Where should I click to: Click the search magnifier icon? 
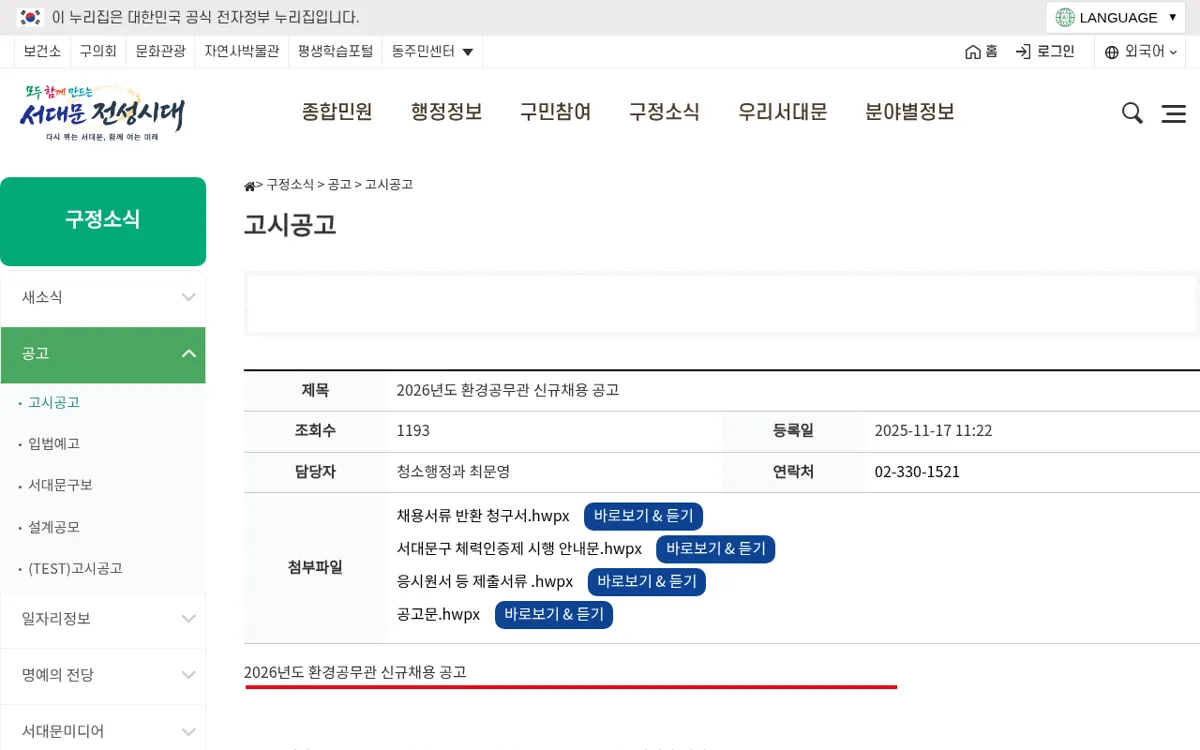(x=1132, y=113)
